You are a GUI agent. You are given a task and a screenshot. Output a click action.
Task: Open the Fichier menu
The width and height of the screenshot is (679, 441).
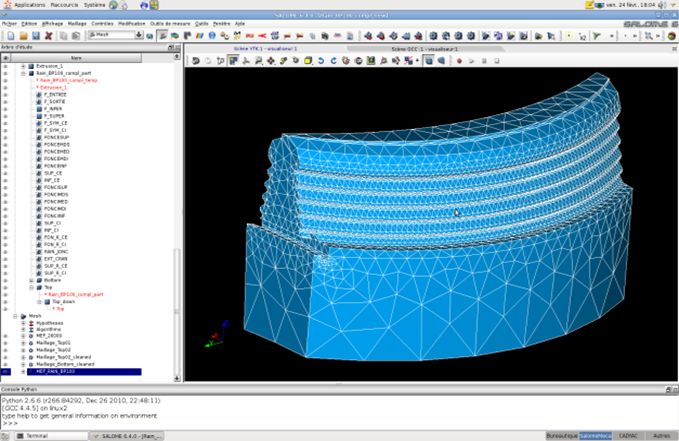[x=10, y=23]
